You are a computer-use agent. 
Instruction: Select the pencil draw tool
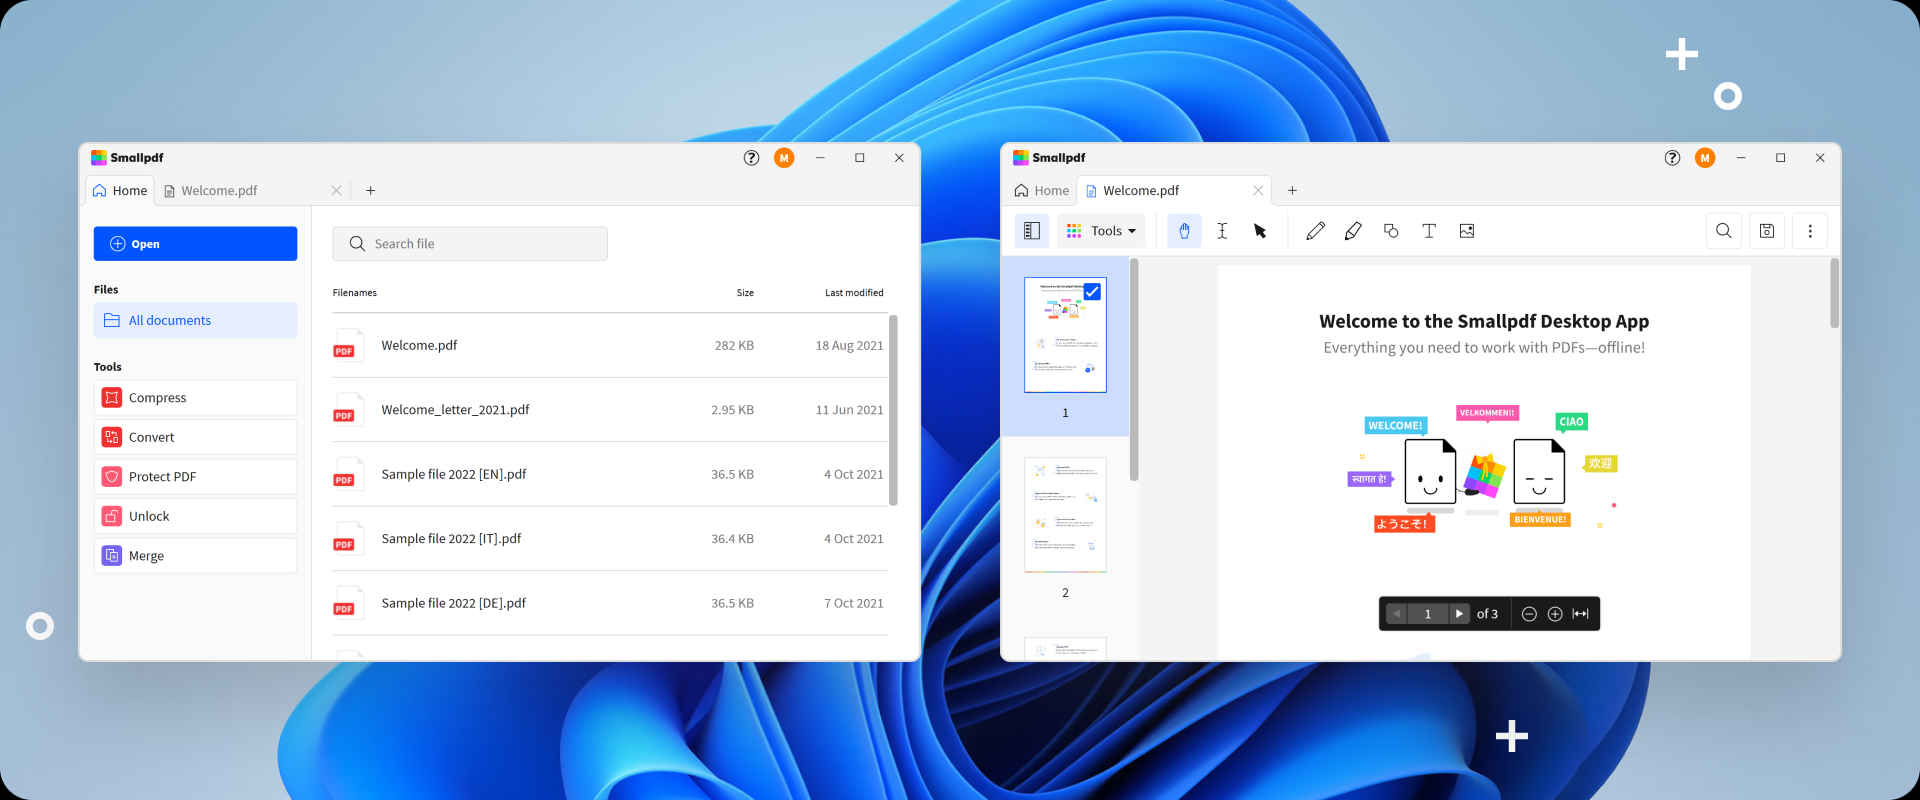(1315, 231)
